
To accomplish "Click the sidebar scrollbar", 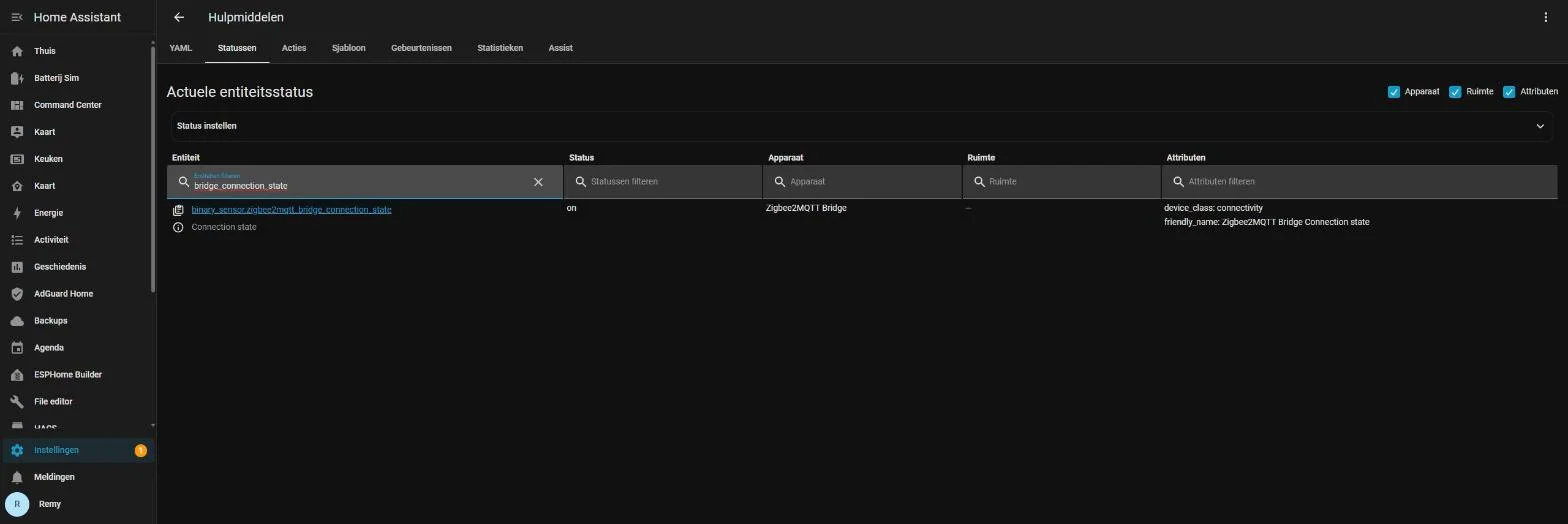I will (x=153, y=170).
